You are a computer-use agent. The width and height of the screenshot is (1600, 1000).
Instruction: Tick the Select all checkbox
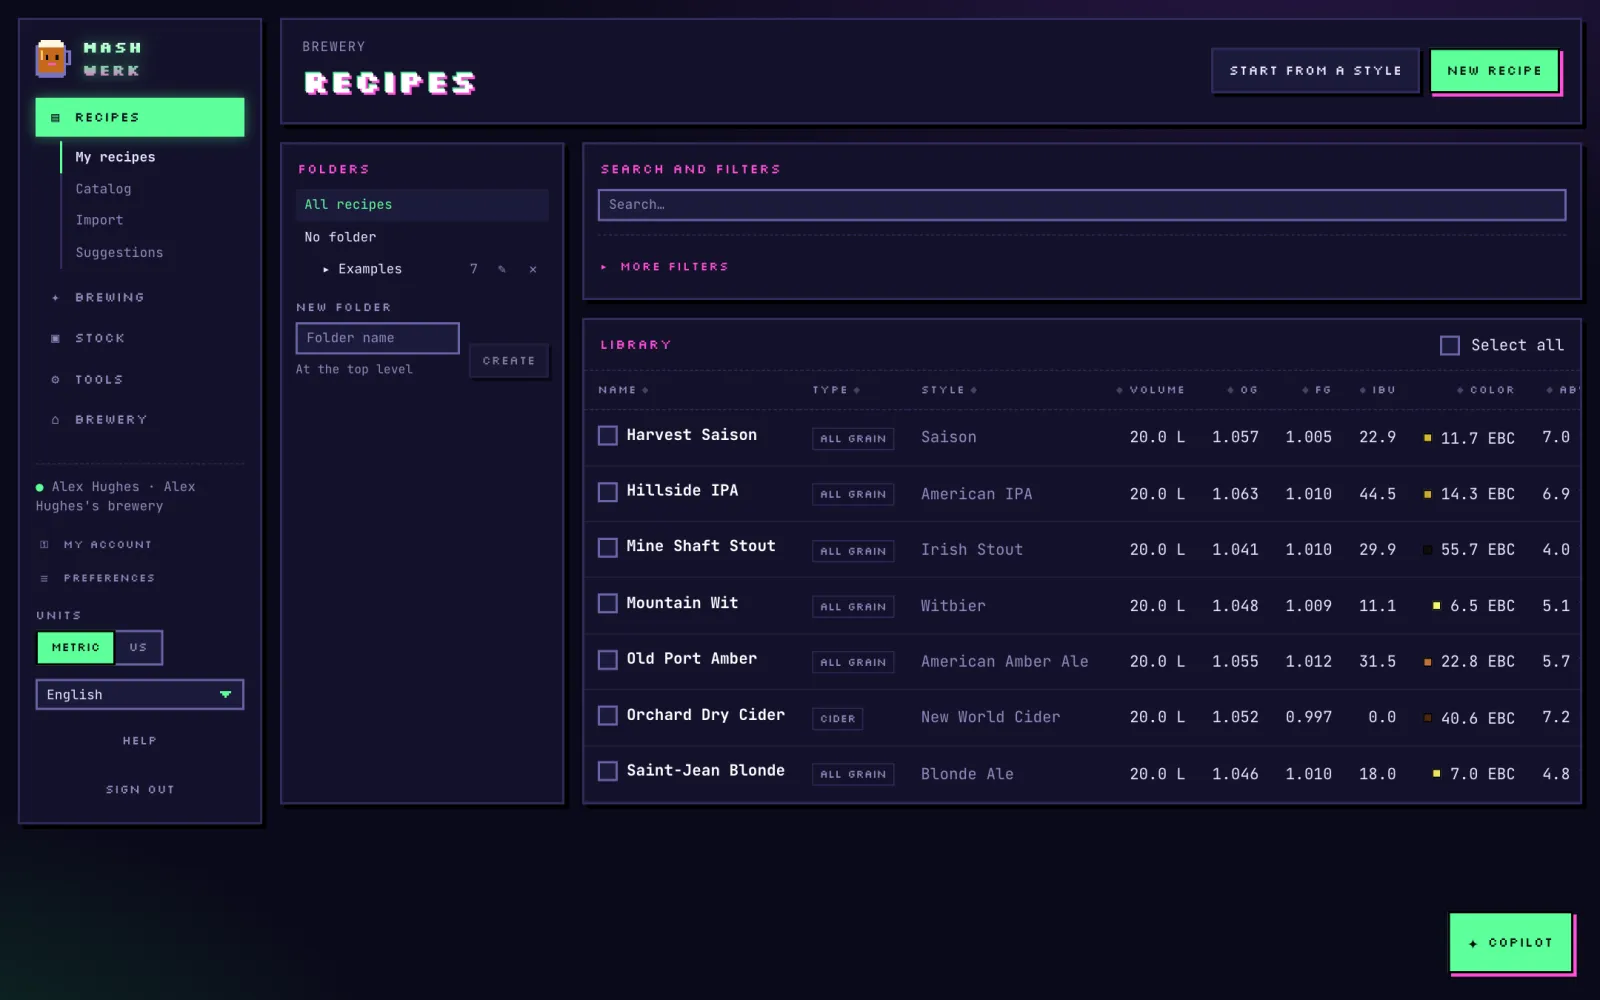pyautogui.click(x=1450, y=345)
